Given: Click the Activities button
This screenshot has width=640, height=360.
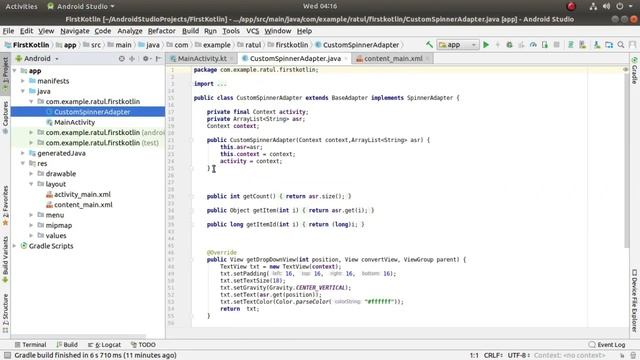Looking at the screenshot, I should (21, 6).
